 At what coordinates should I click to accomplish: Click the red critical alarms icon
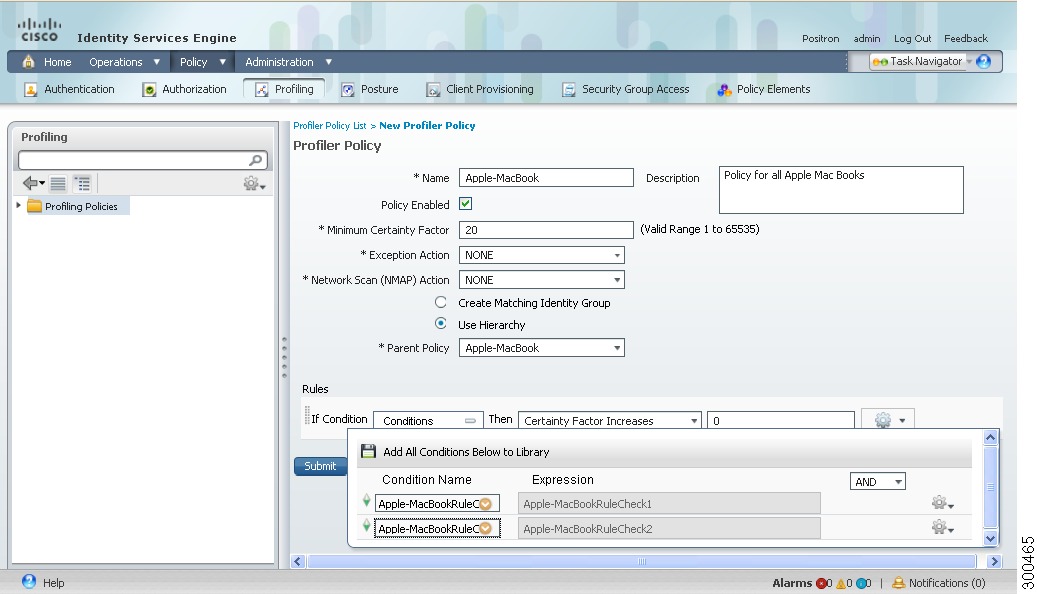pos(821,583)
